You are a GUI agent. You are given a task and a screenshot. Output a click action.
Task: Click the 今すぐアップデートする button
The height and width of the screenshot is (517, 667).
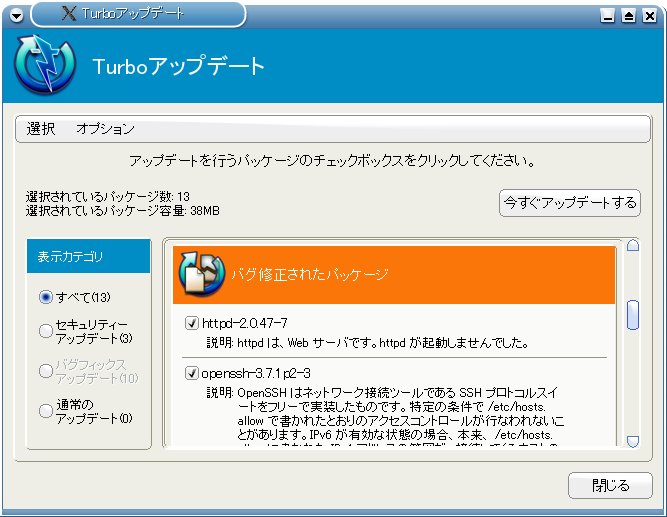click(x=570, y=203)
